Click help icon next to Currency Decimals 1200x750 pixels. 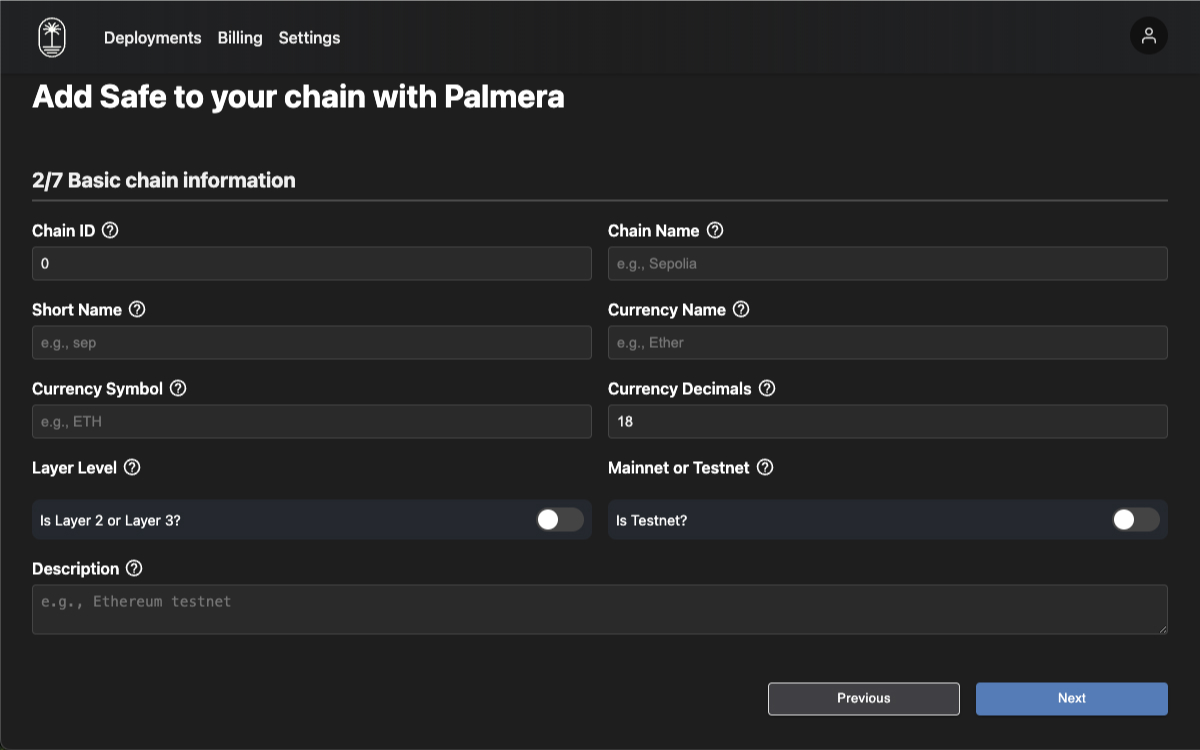(767, 388)
